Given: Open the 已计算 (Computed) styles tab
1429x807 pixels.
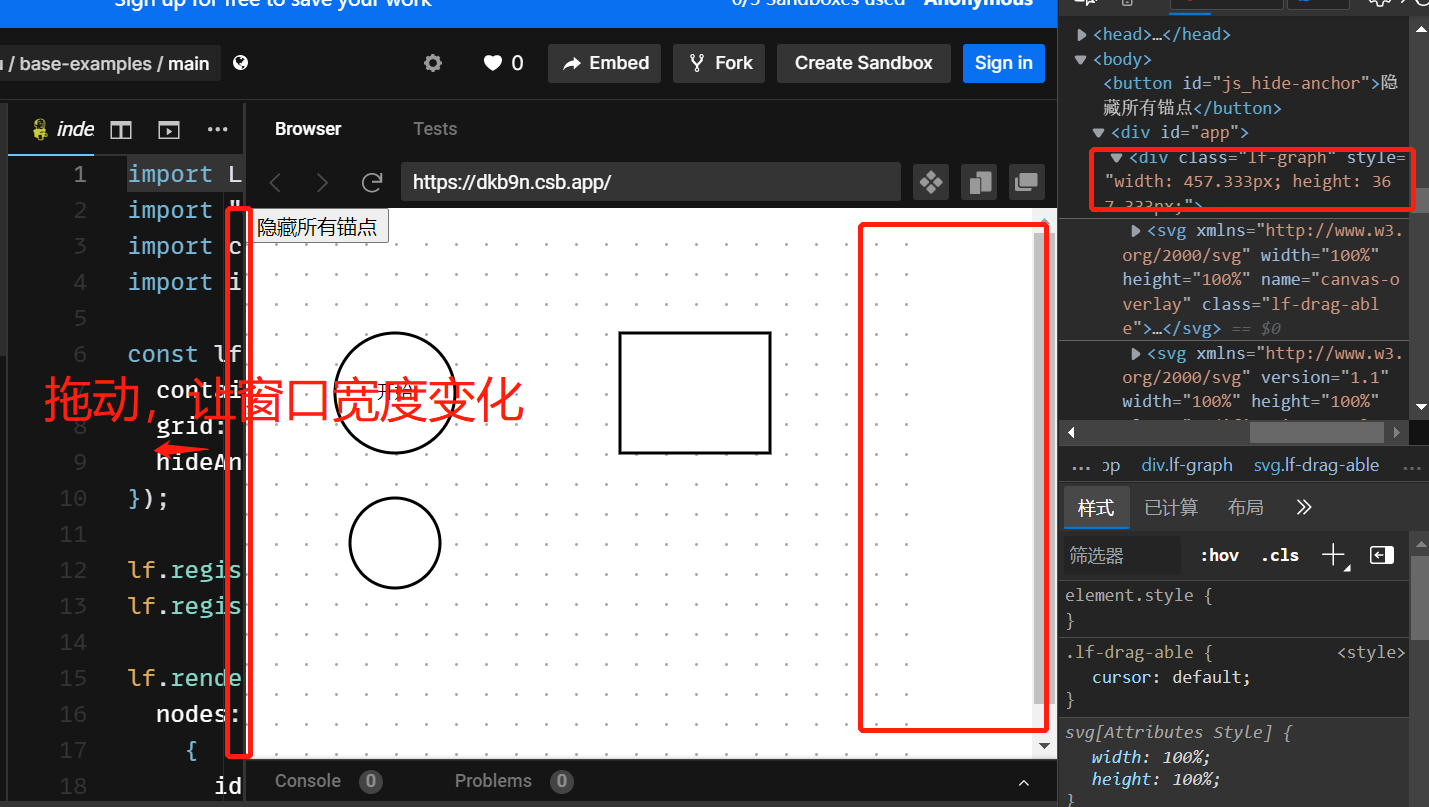Looking at the screenshot, I should 1170,507.
